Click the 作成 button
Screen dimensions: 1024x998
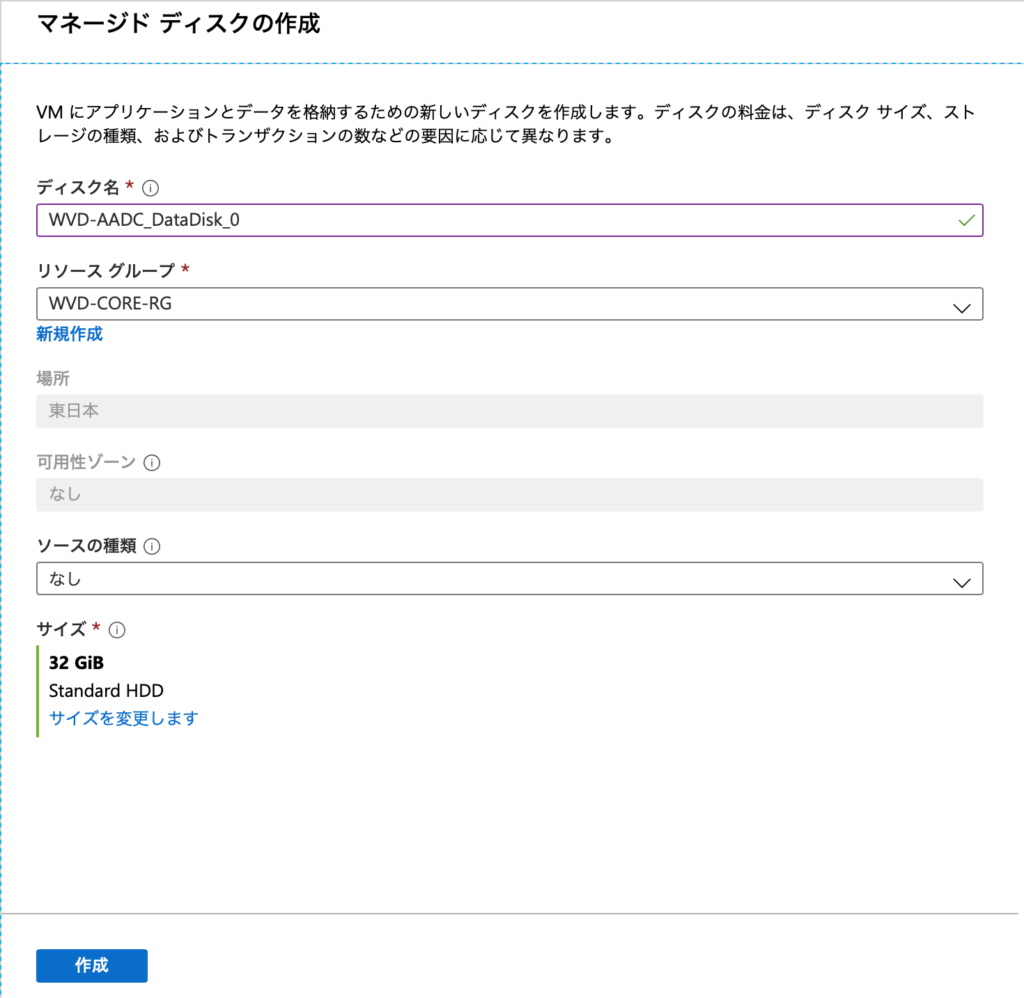click(91, 965)
